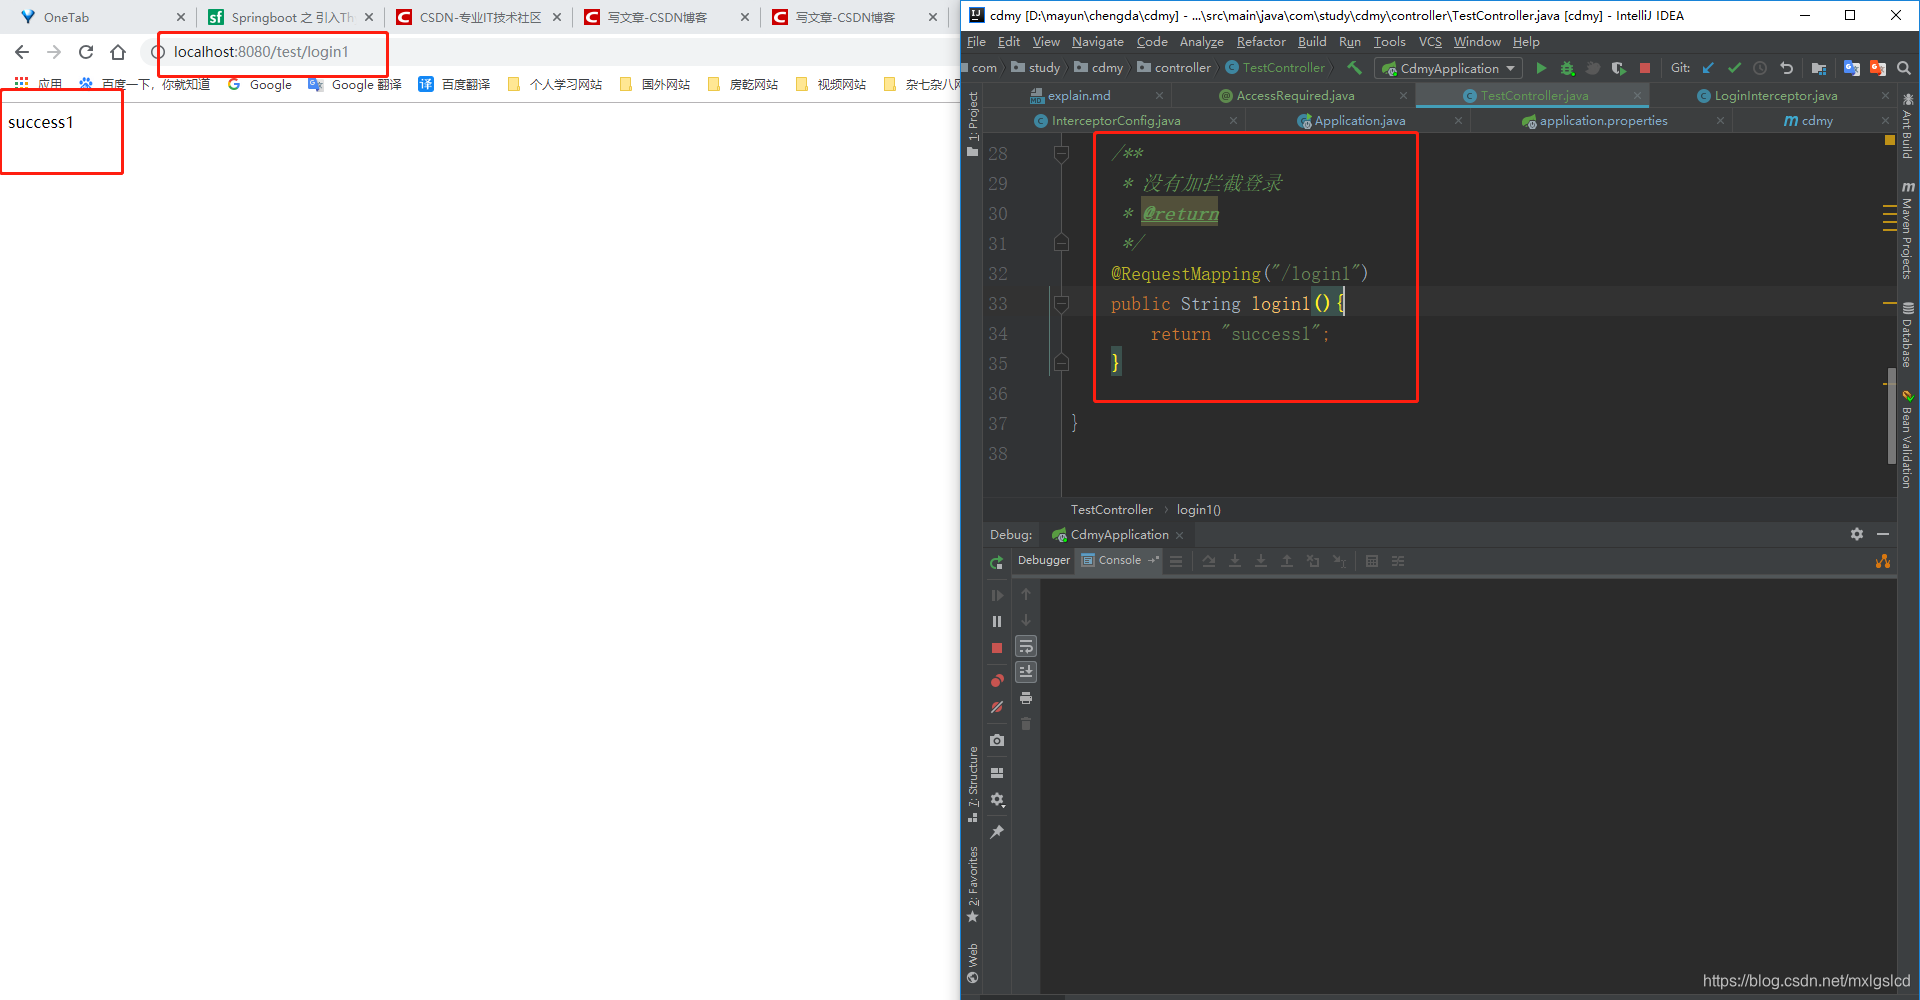Click blue Translate plugin icon
1920x1000 pixels.
tap(1852, 68)
